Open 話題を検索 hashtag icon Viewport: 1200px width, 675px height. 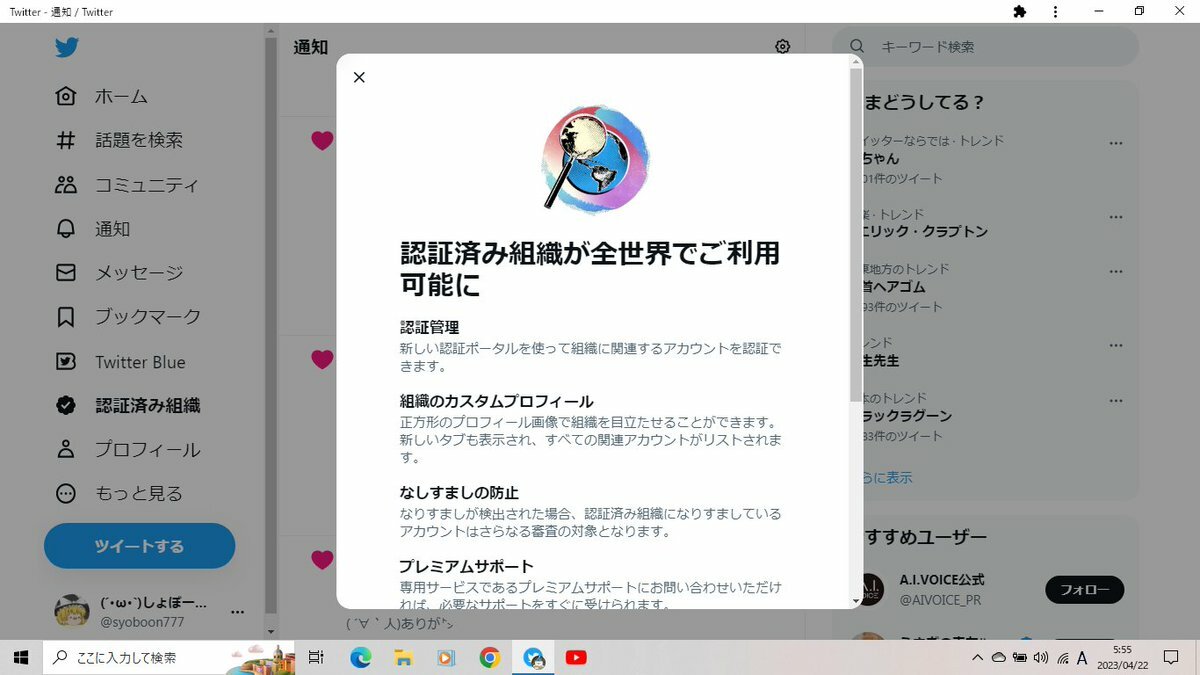coord(66,140)
